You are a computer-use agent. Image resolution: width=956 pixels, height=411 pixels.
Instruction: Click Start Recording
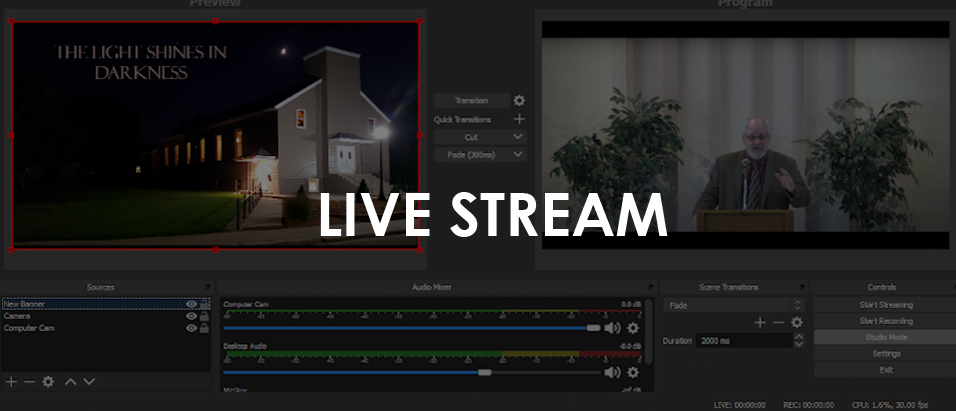[886, 321]
